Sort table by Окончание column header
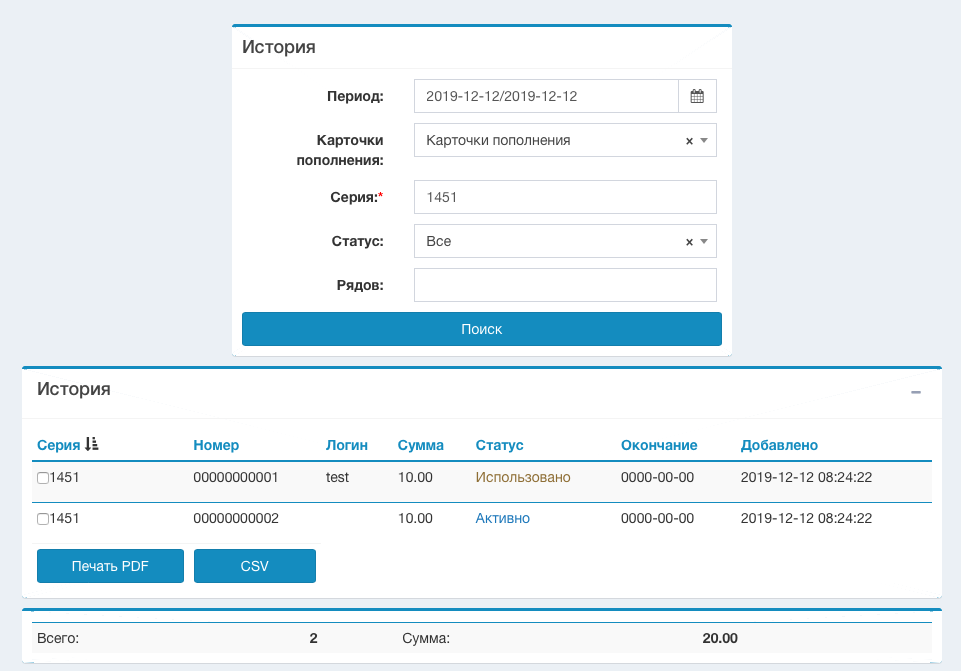 click(658, 445)
